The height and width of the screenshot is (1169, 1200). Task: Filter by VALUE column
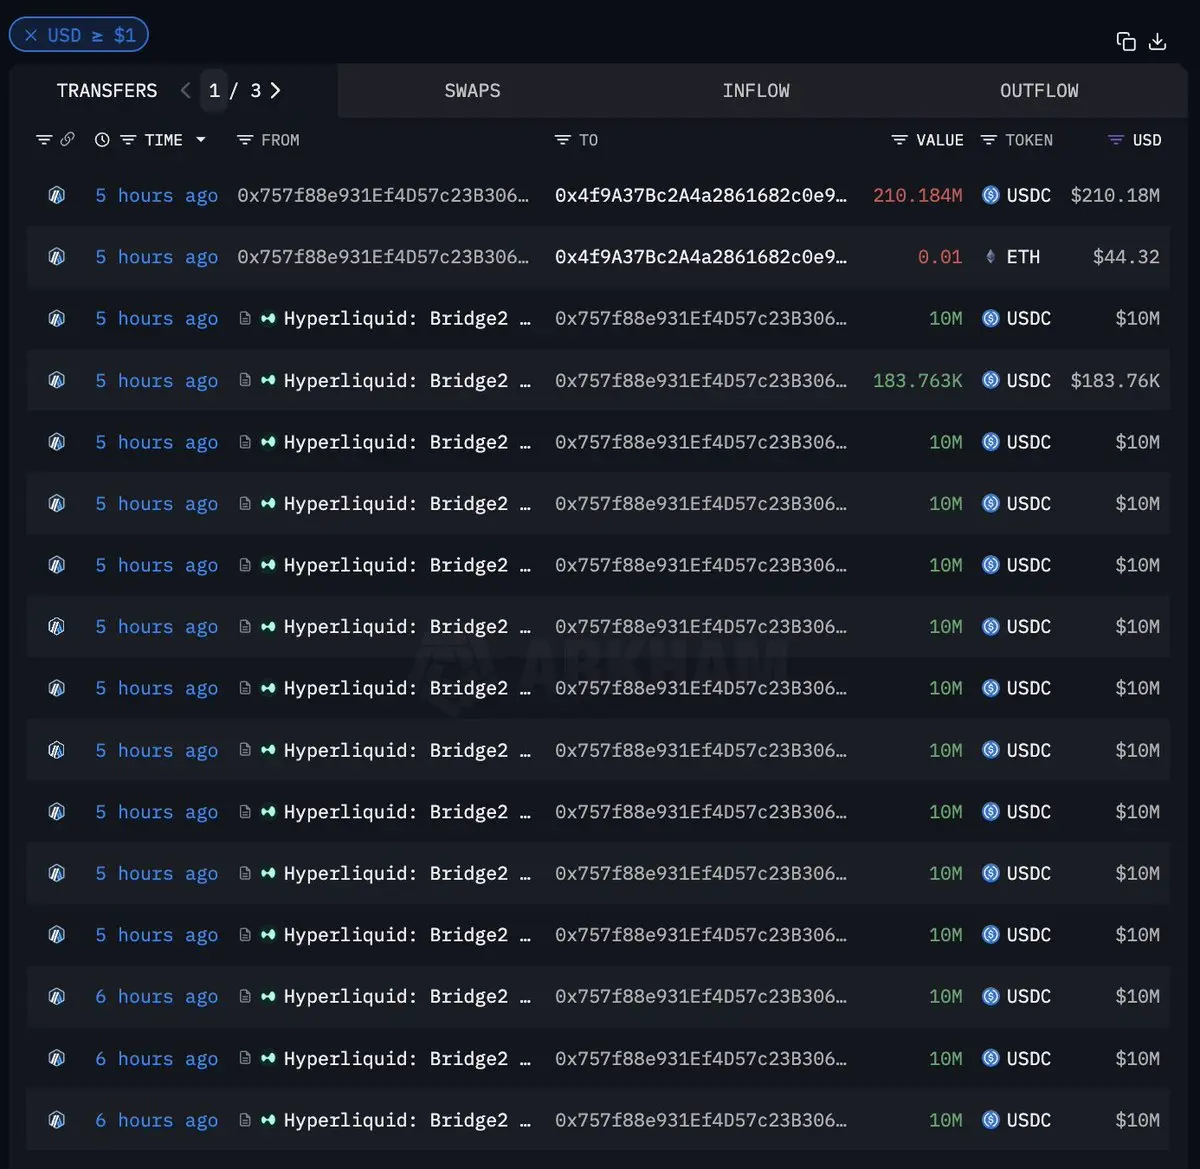(899, 140)
